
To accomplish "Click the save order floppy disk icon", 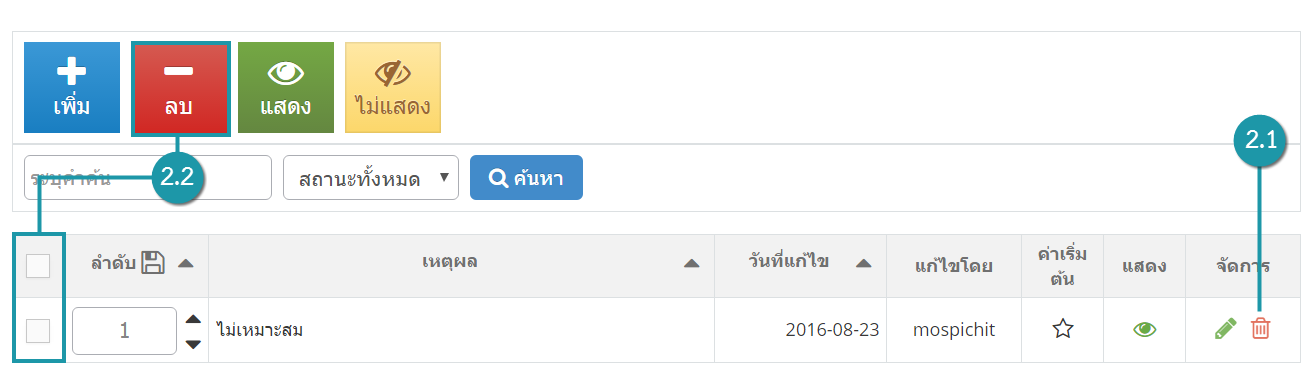I will coord(153,263).
